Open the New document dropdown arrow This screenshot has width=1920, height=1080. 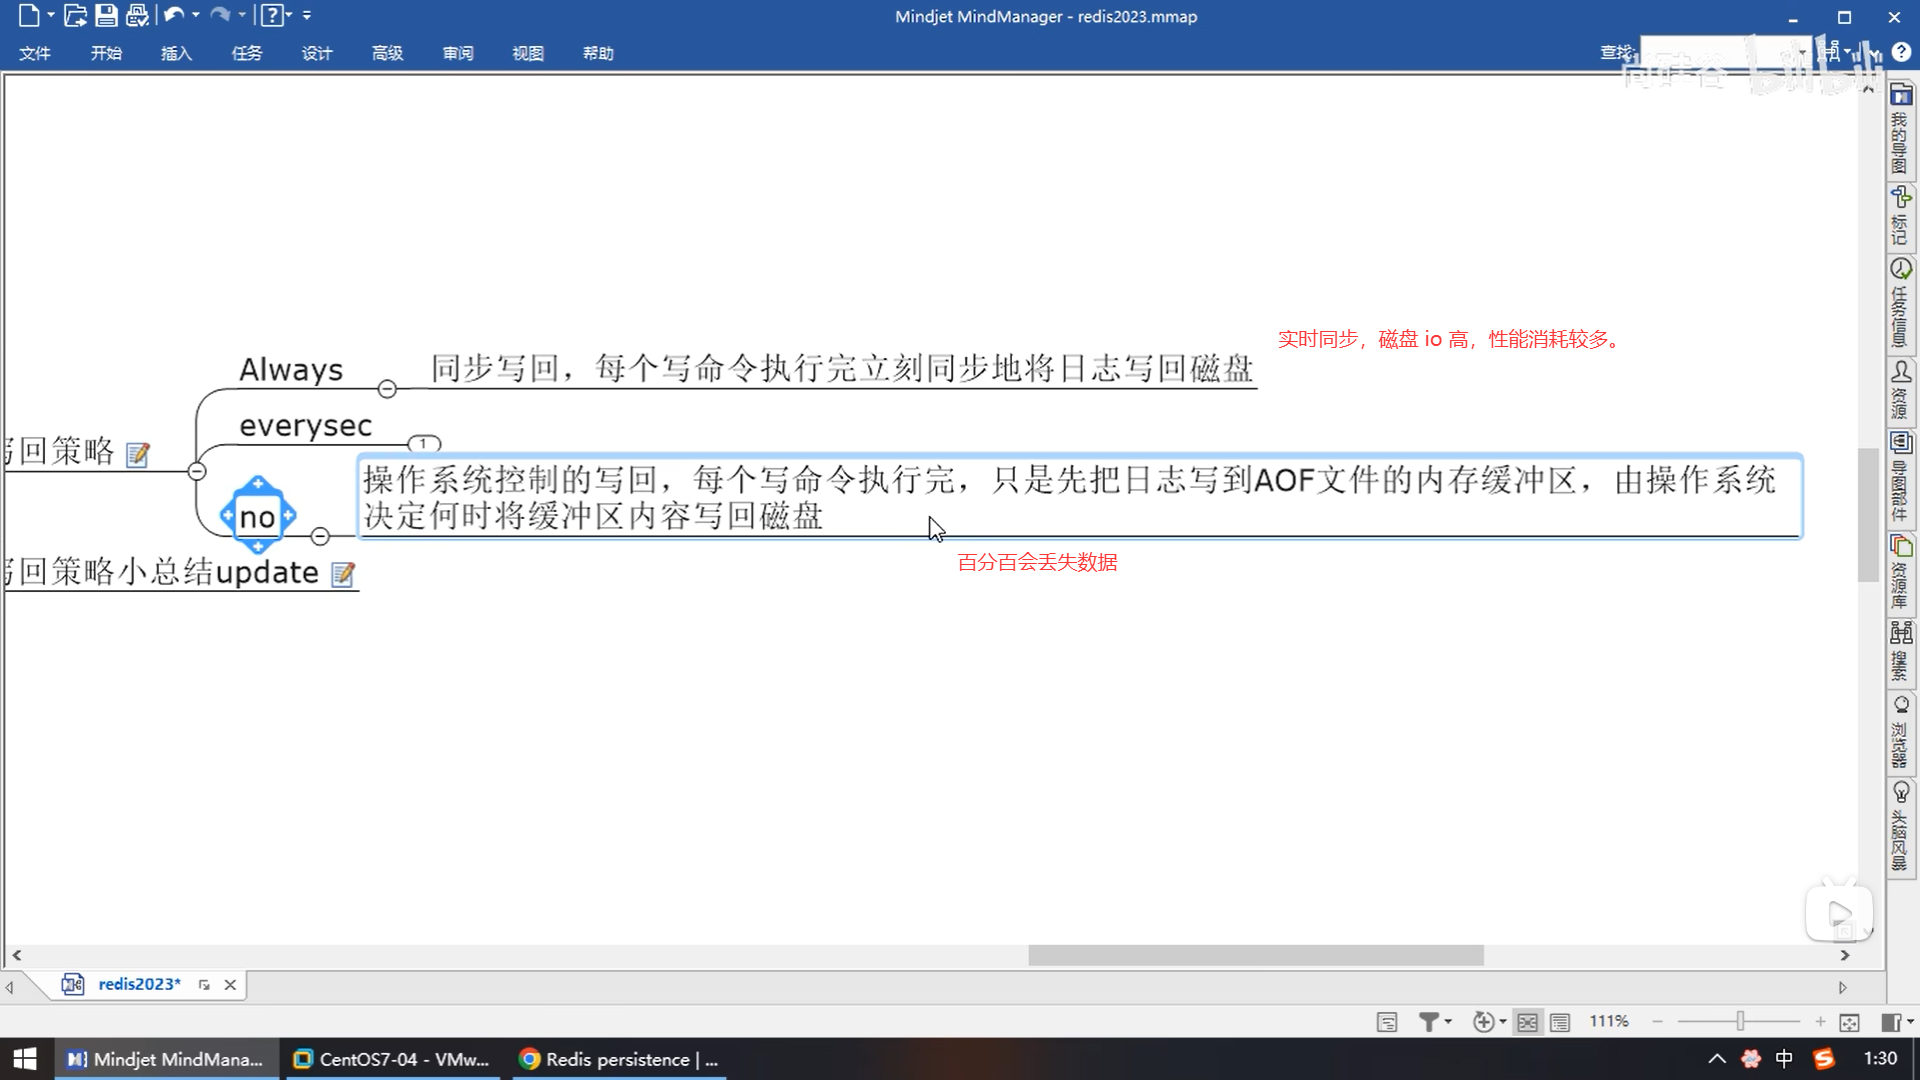click(x=51, y=15)
